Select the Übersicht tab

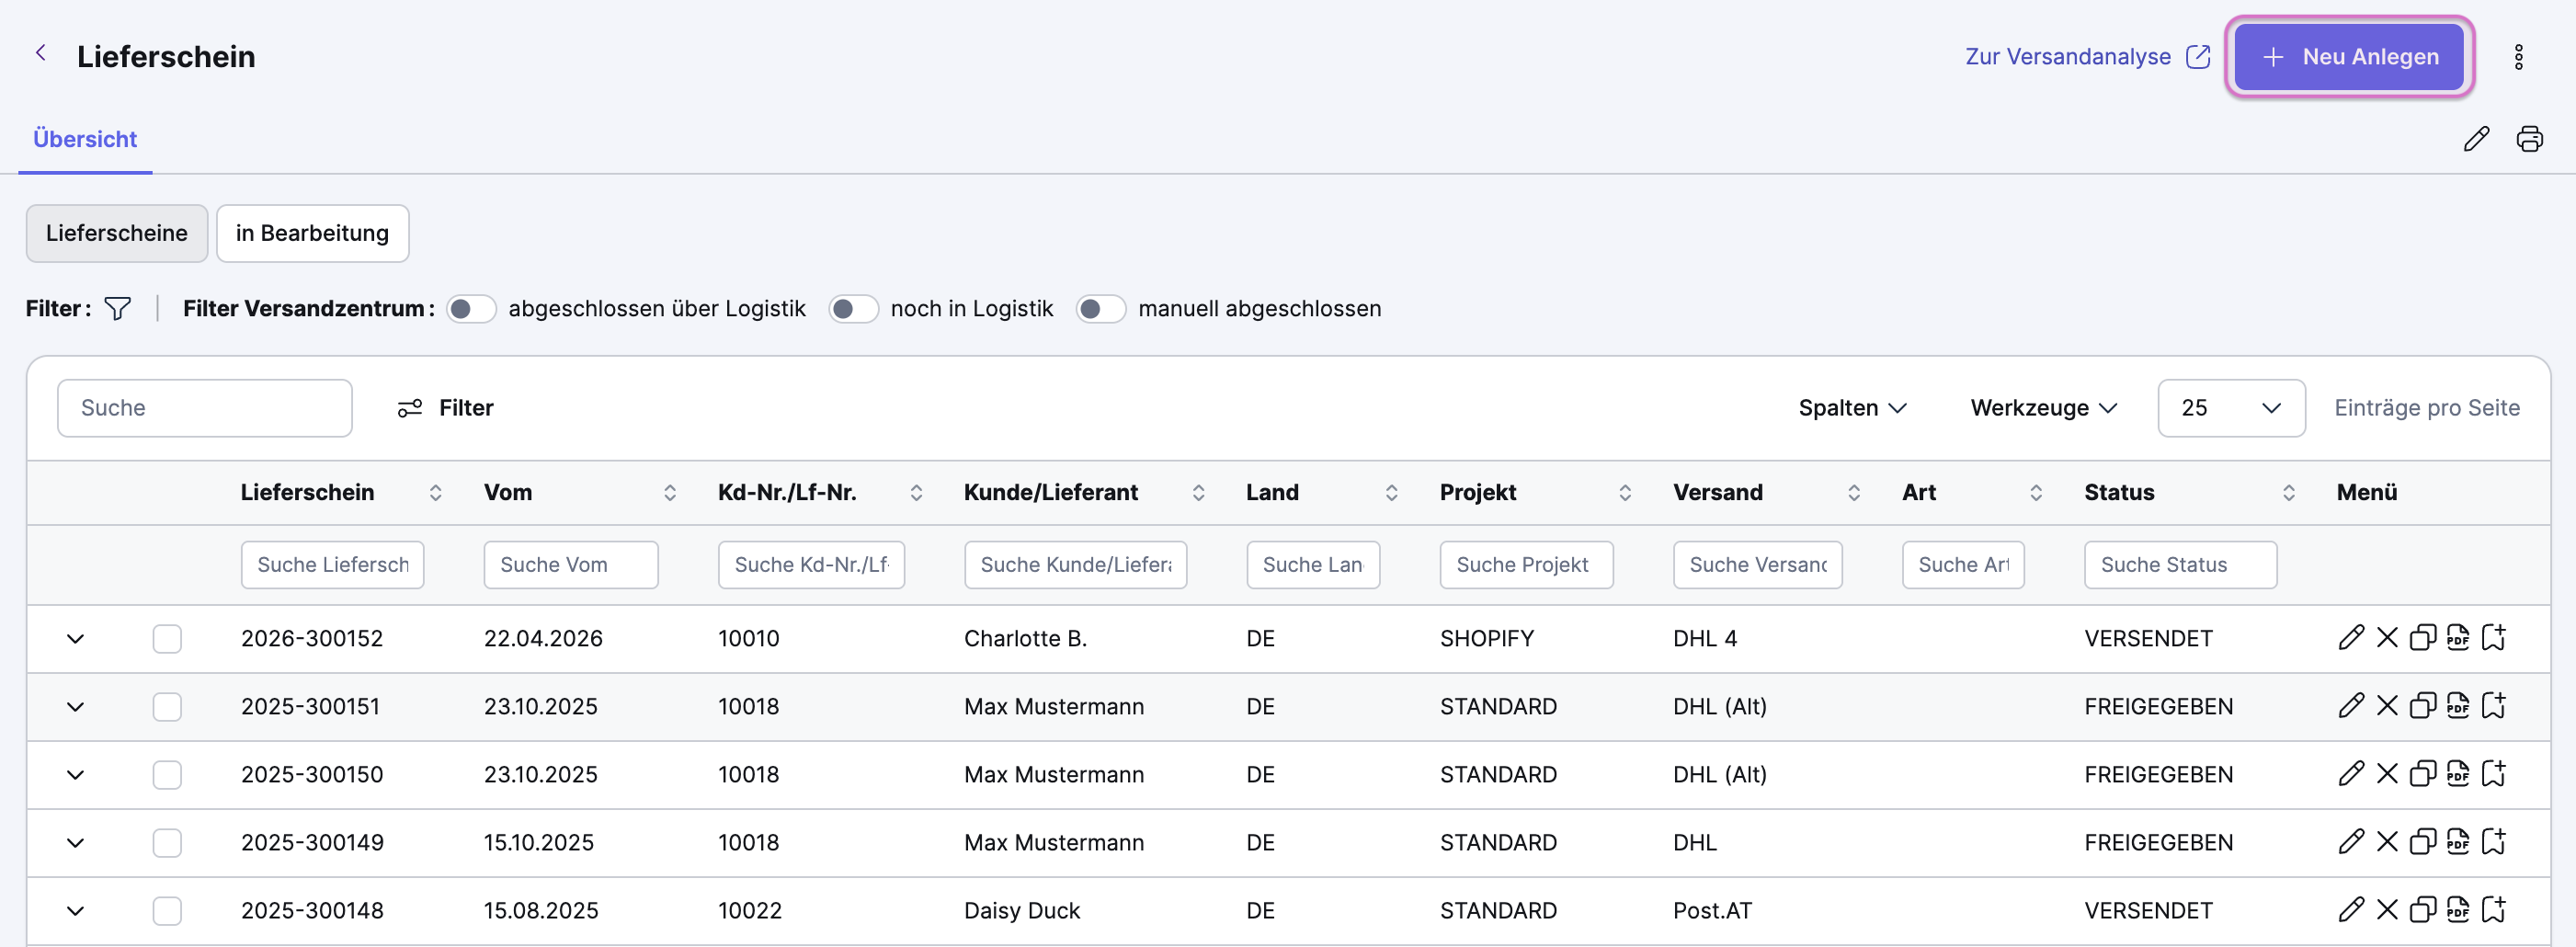coord(85,139)
